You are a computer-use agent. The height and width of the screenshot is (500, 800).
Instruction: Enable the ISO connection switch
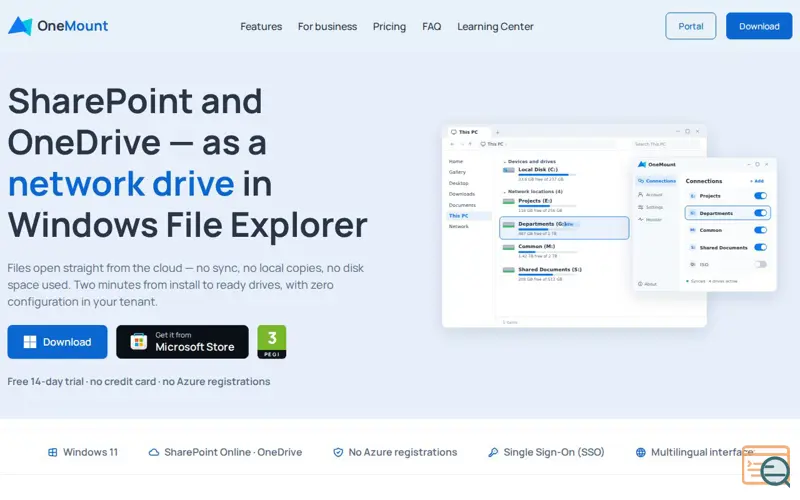(760, 264)
